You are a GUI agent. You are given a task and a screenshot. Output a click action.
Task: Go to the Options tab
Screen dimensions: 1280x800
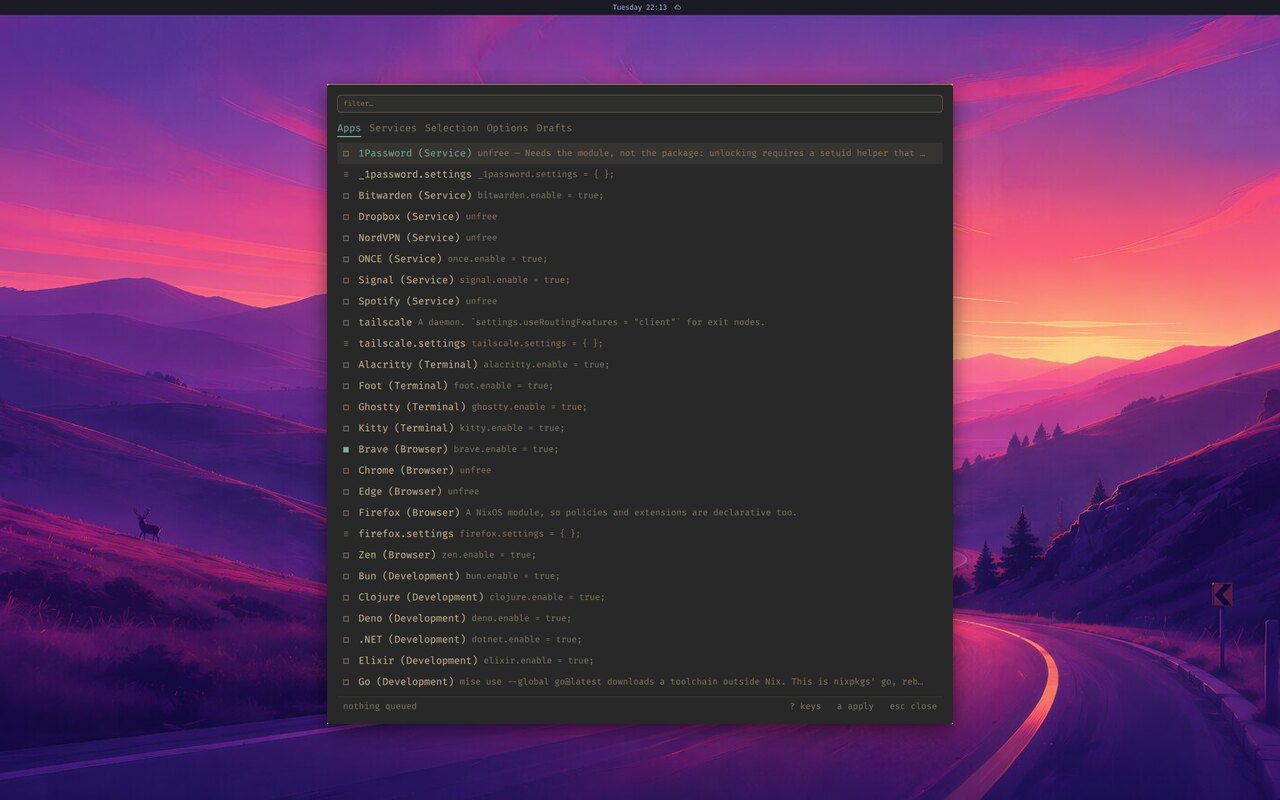click(507, 128)
